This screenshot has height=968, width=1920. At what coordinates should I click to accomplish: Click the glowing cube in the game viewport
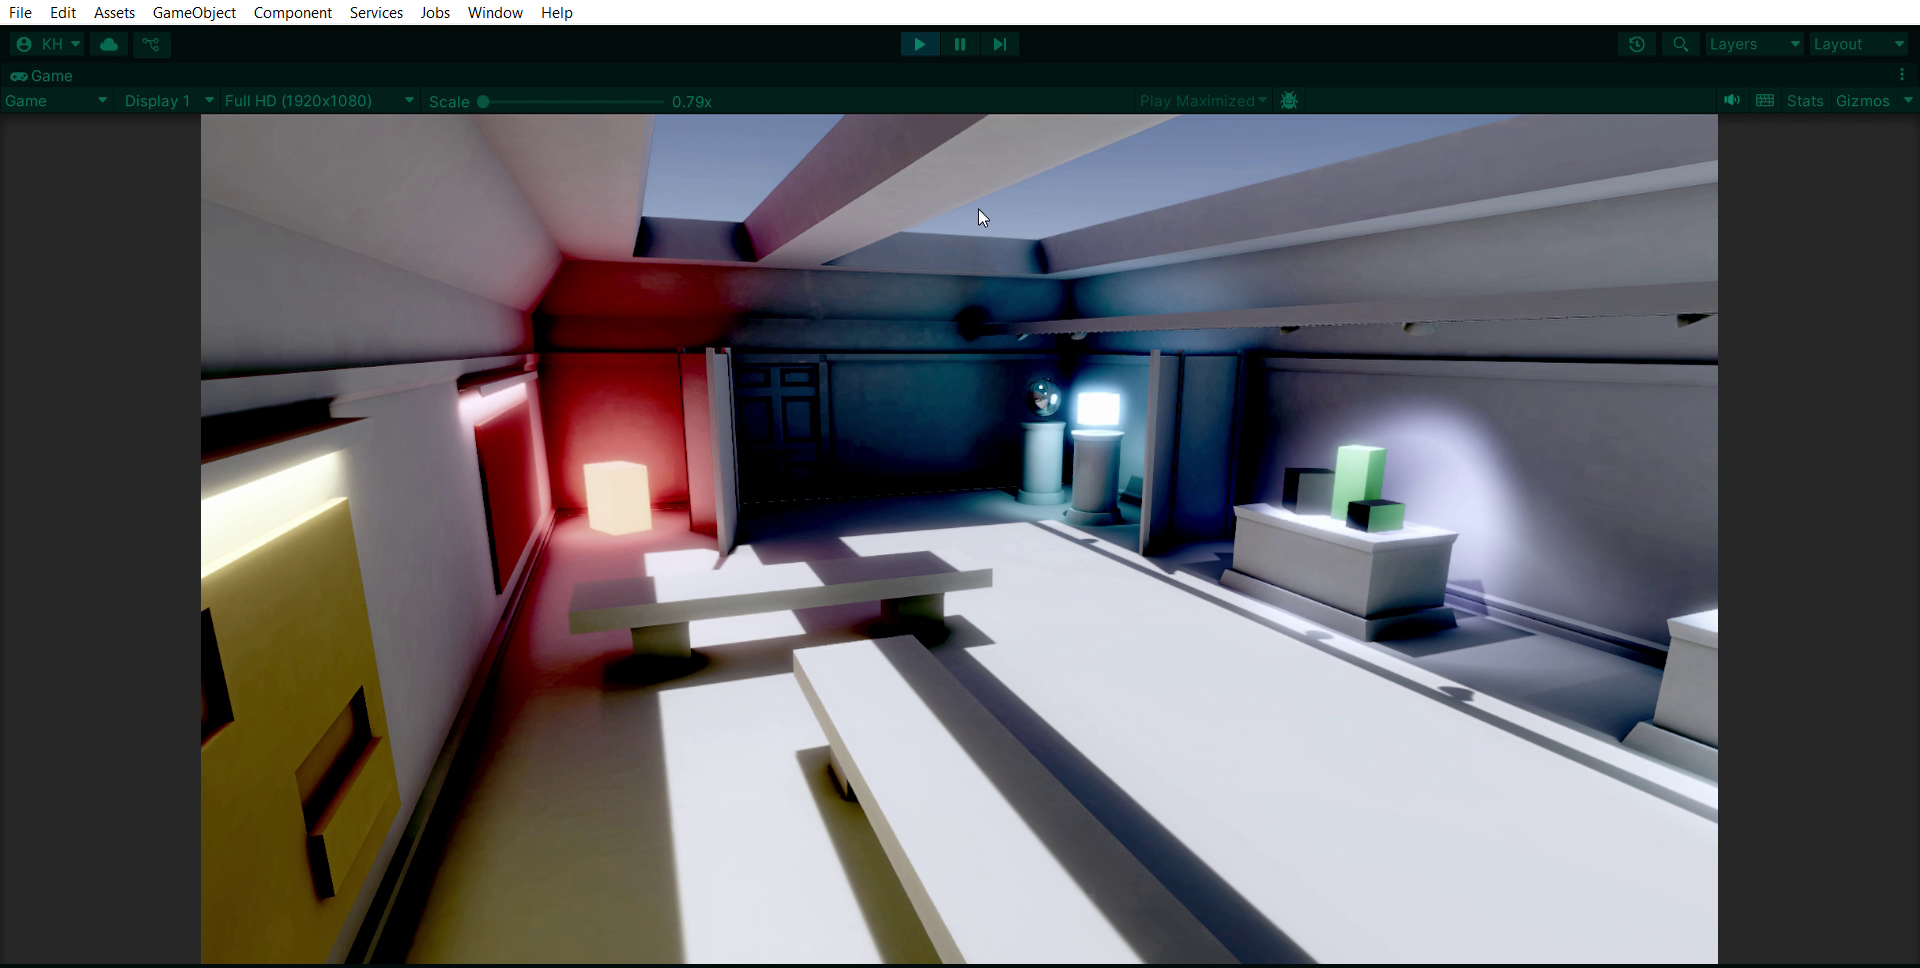pyautogui.click(x=617, y=497)
